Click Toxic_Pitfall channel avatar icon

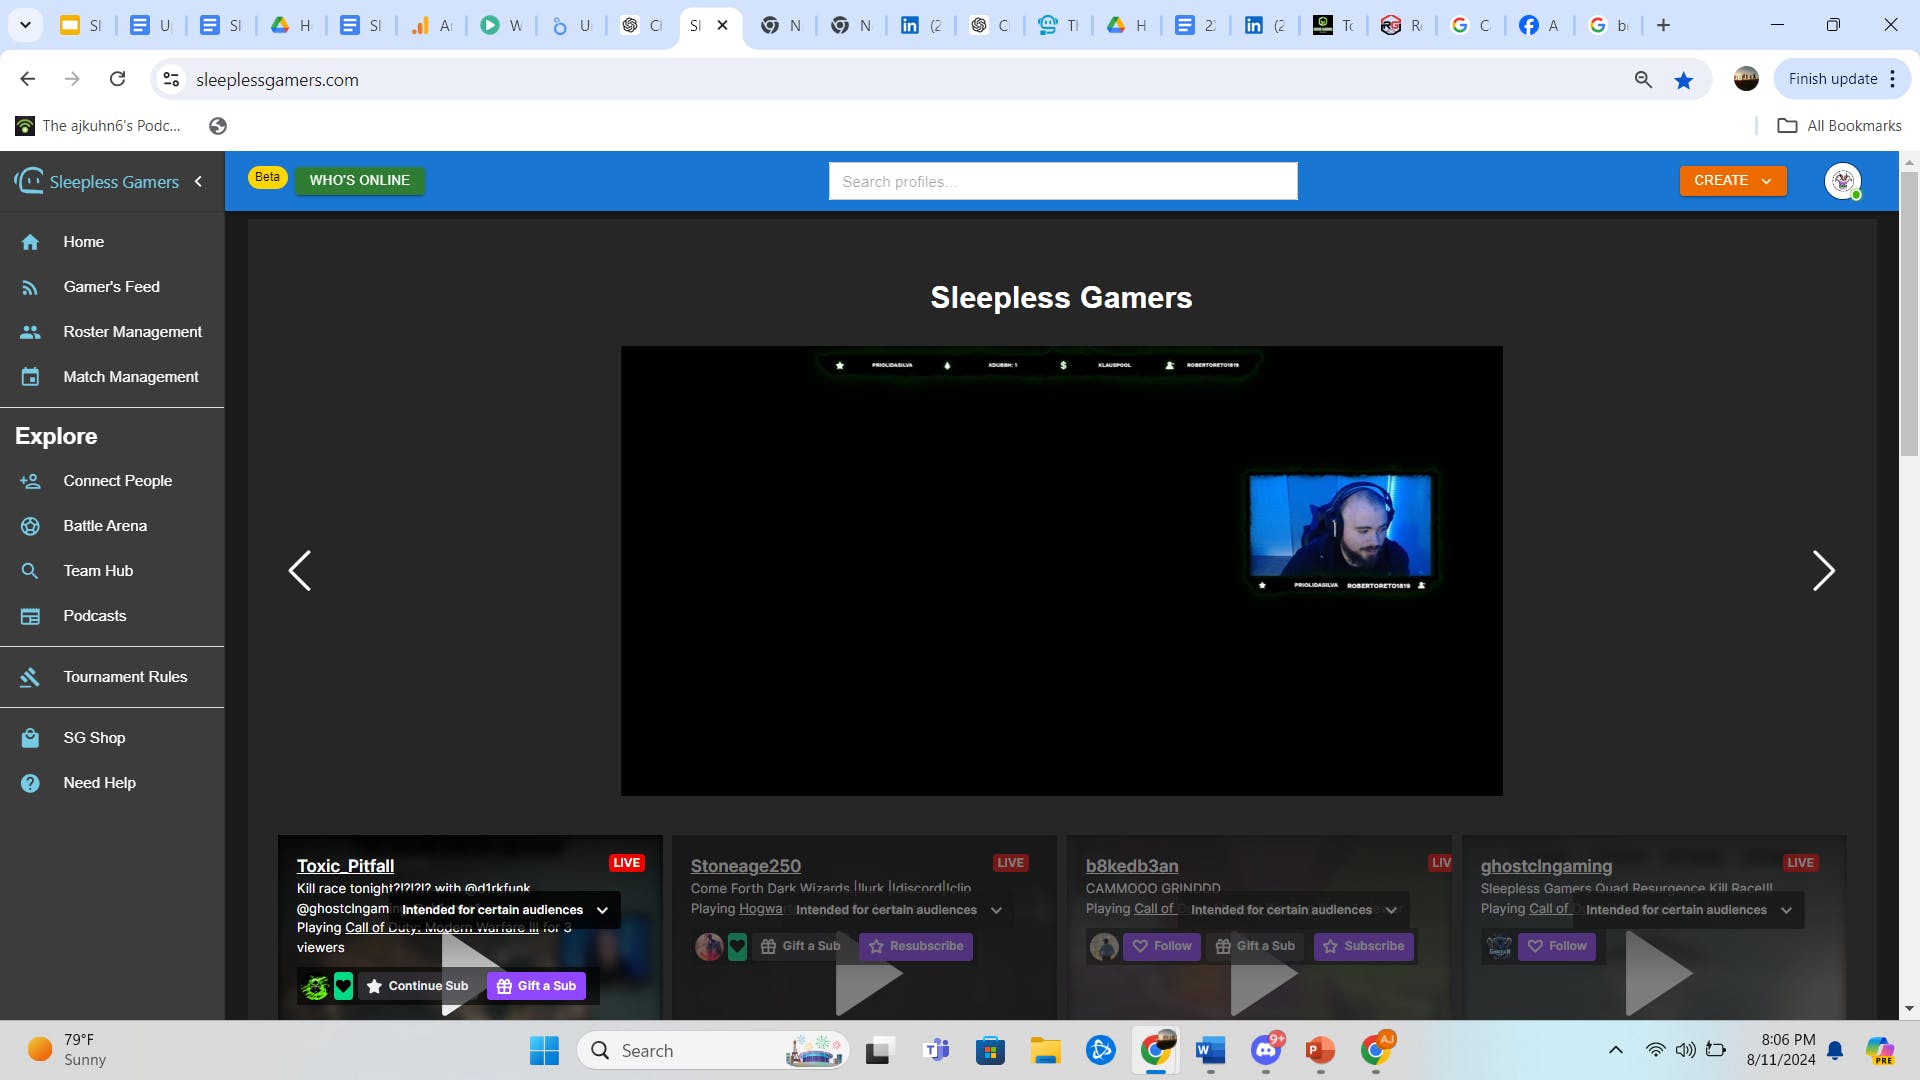[315, 987]
